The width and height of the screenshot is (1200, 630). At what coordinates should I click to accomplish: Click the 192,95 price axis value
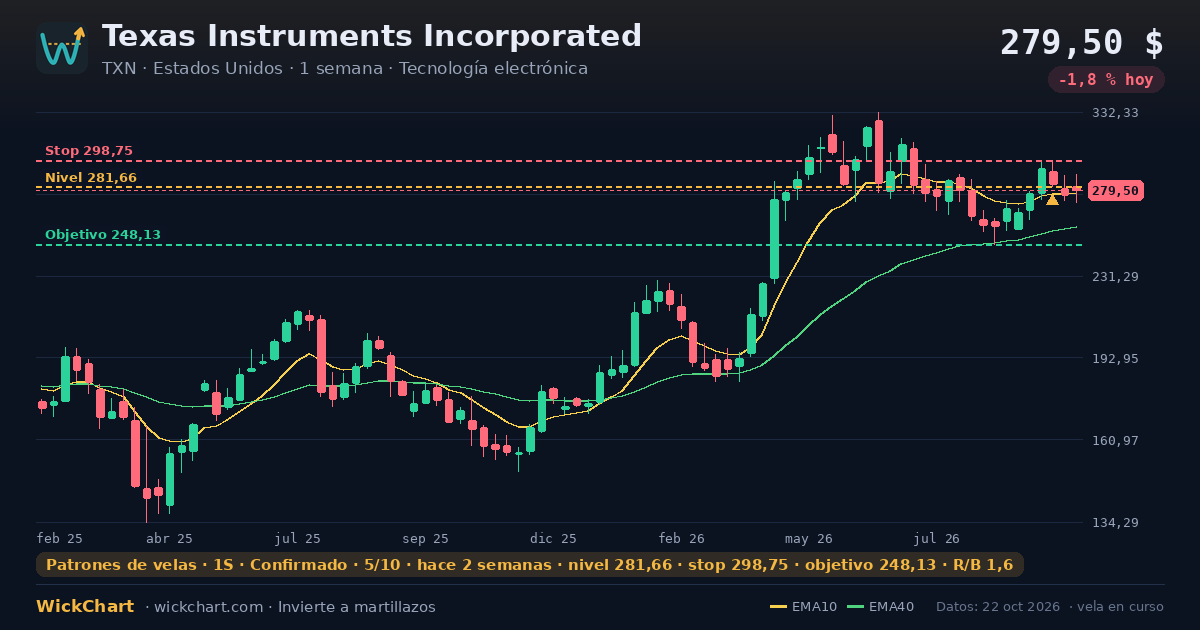tap(1115, 358)
